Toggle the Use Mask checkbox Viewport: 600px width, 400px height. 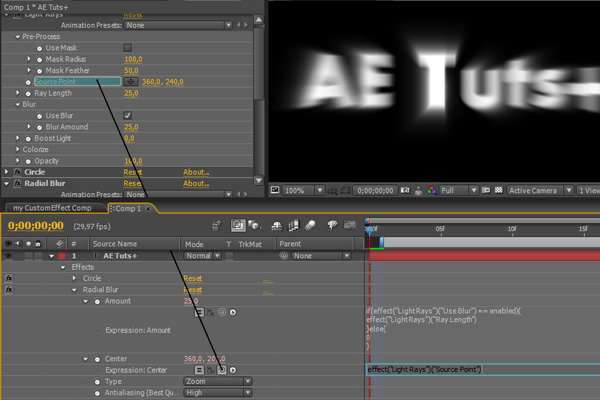(x=127, y=48)
